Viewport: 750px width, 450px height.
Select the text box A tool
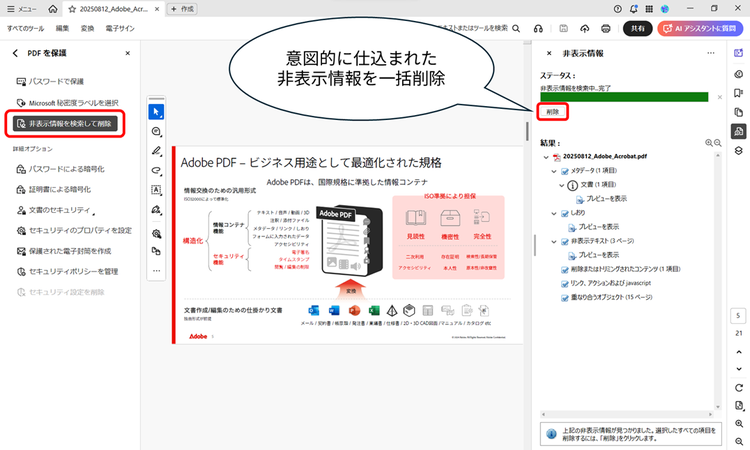pos(156,190)
